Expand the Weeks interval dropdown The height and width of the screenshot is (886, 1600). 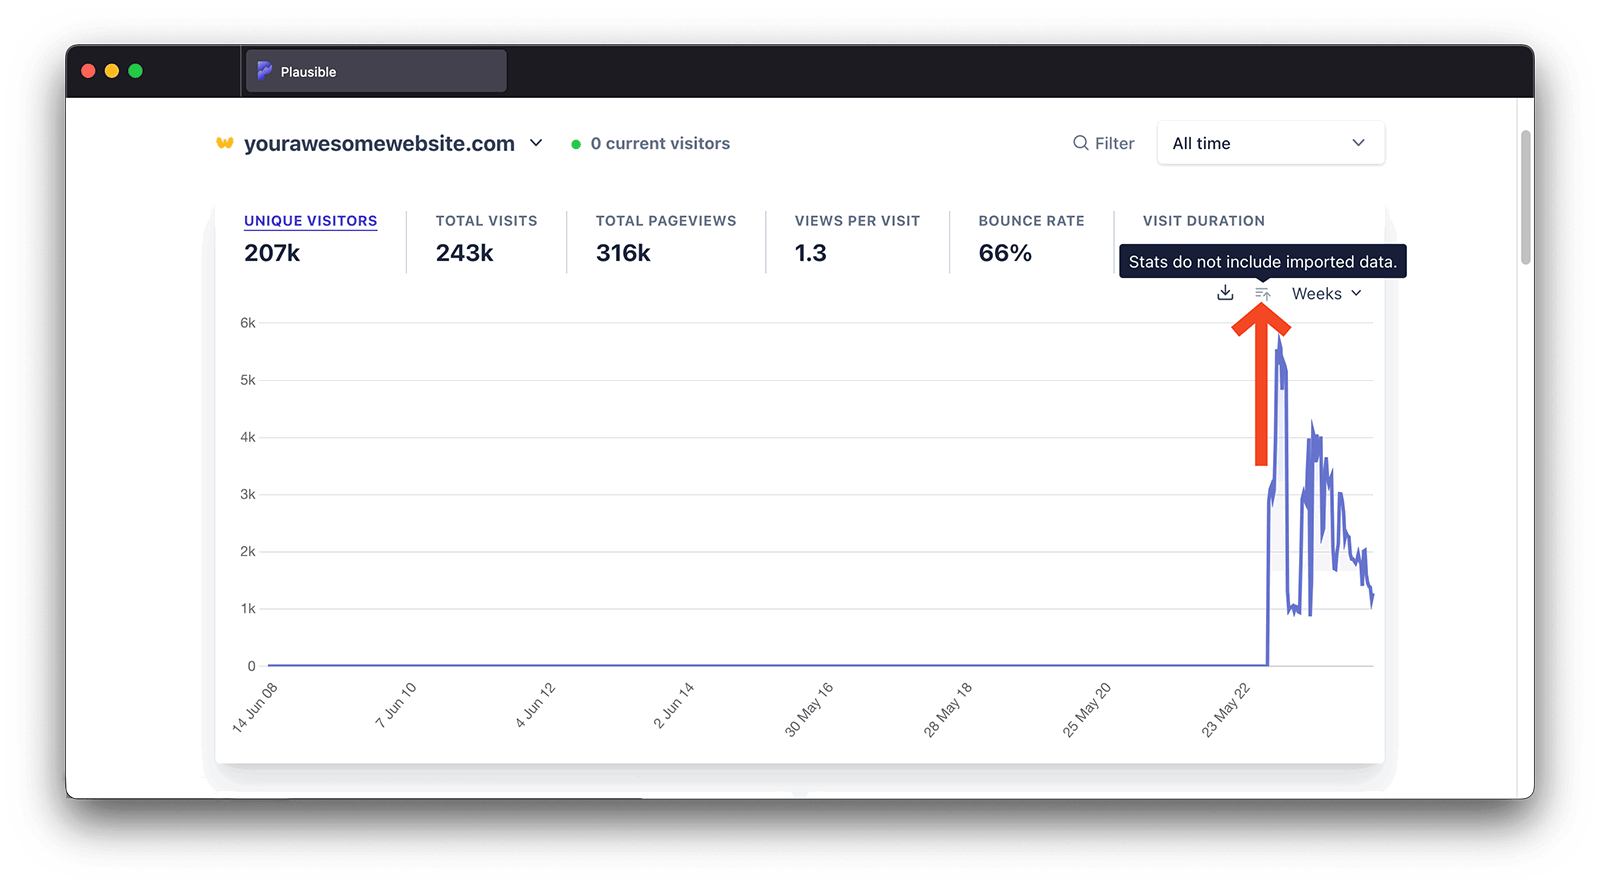1326,293
